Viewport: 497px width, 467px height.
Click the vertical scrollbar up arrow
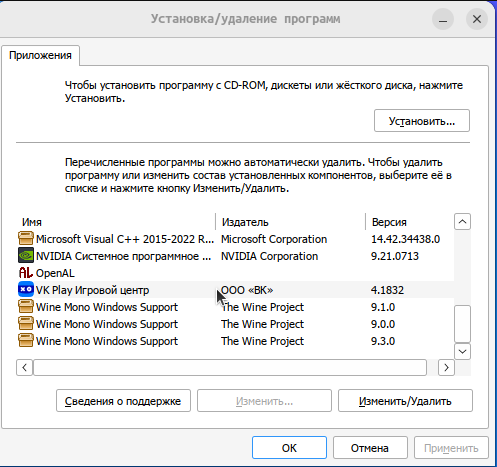click(x=462, y=222)
